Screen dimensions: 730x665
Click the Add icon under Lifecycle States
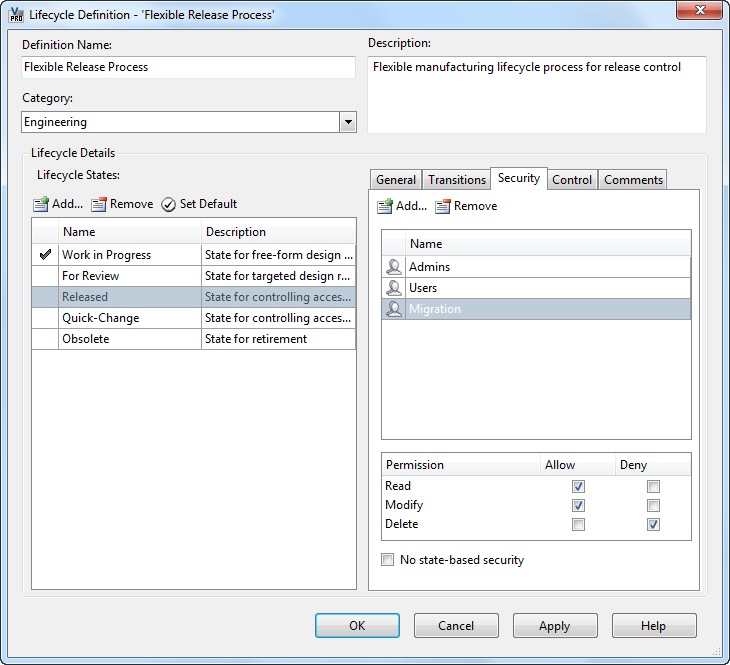tap(41, 204)
